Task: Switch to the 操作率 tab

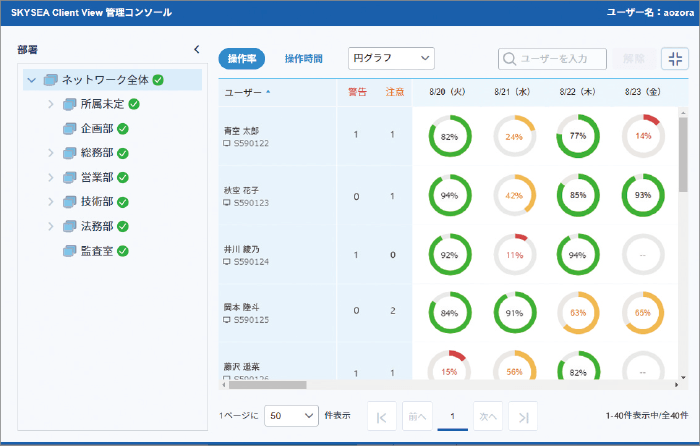Action: 241,59
